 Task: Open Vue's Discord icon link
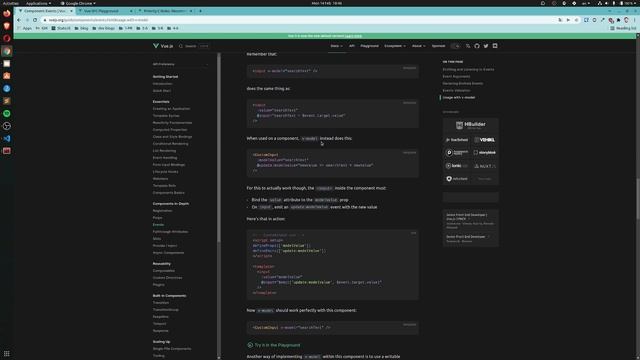[x=495, y=46]
